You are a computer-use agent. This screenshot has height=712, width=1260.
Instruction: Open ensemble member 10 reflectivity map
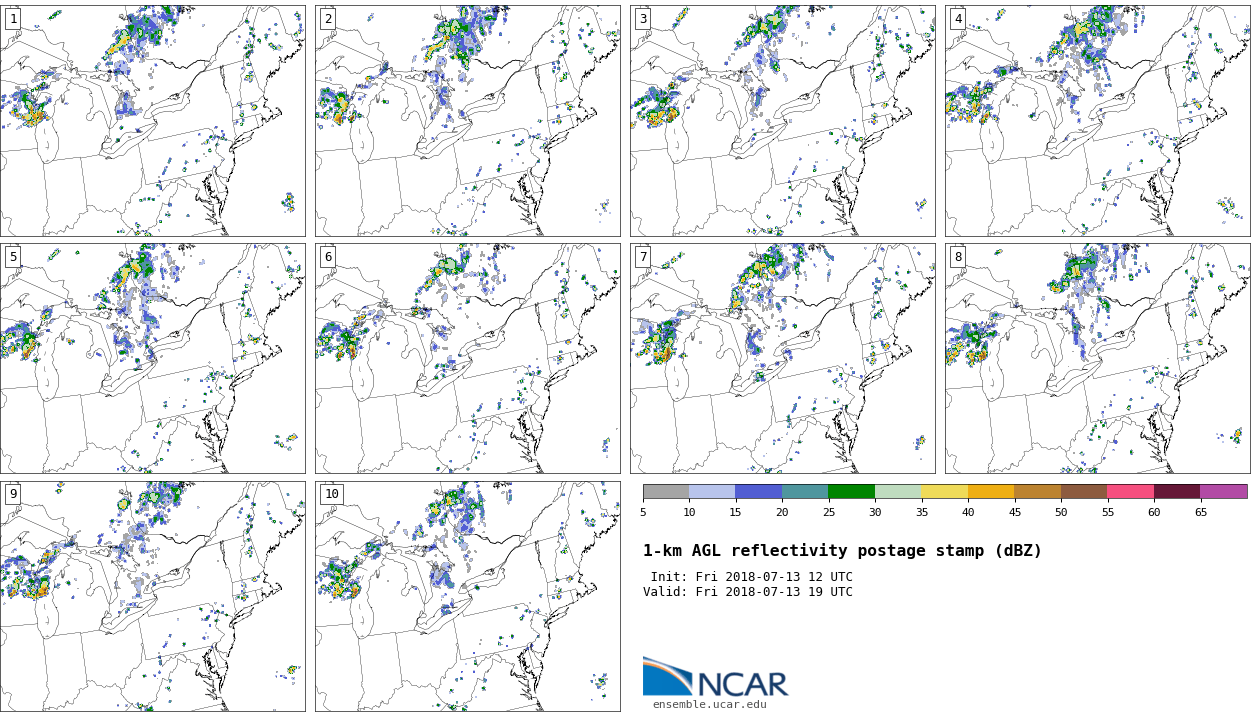468,596
